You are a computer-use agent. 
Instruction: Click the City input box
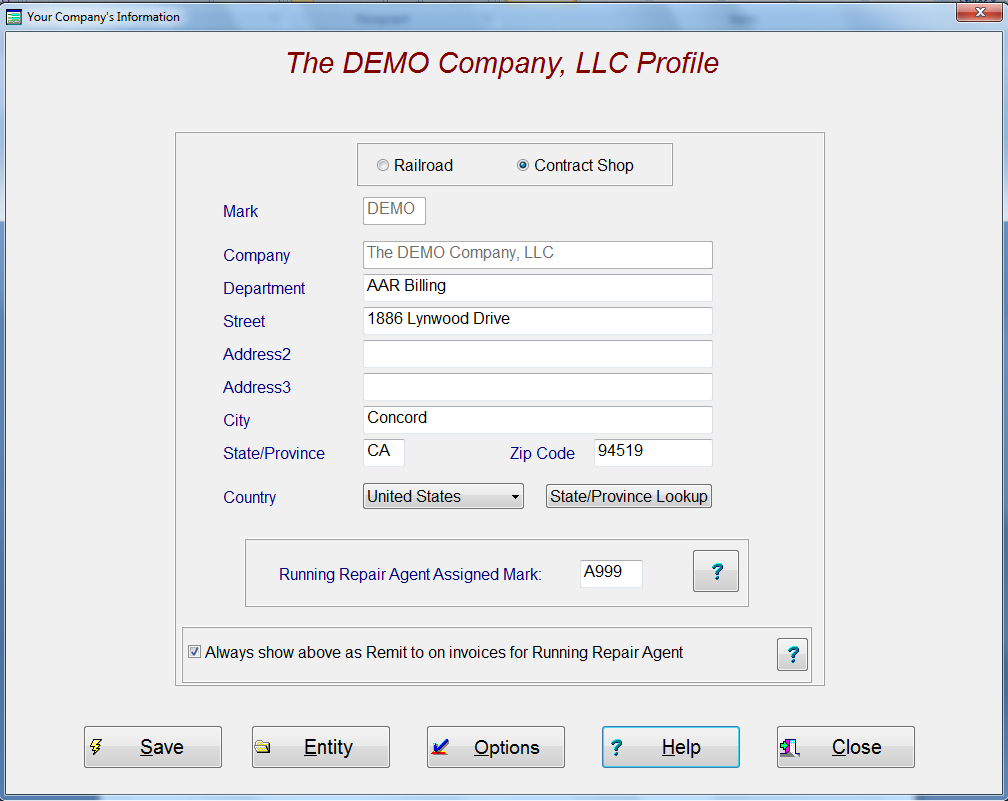click(537, 419)
